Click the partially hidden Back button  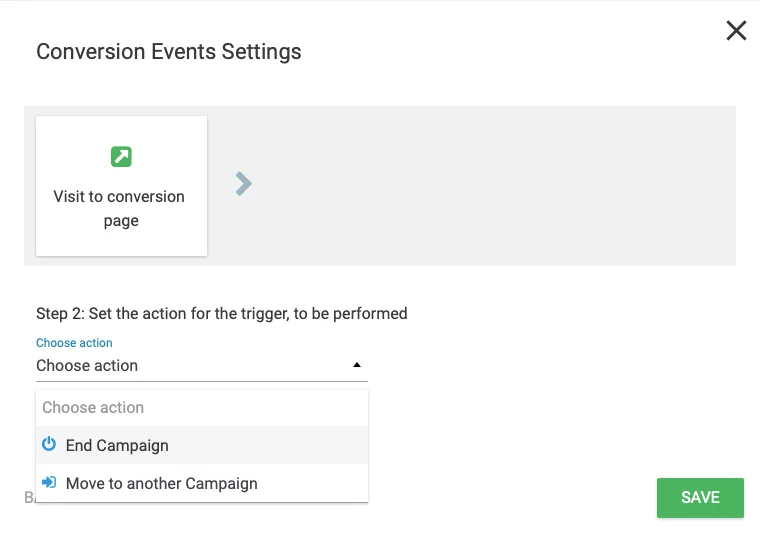[28, 497]
